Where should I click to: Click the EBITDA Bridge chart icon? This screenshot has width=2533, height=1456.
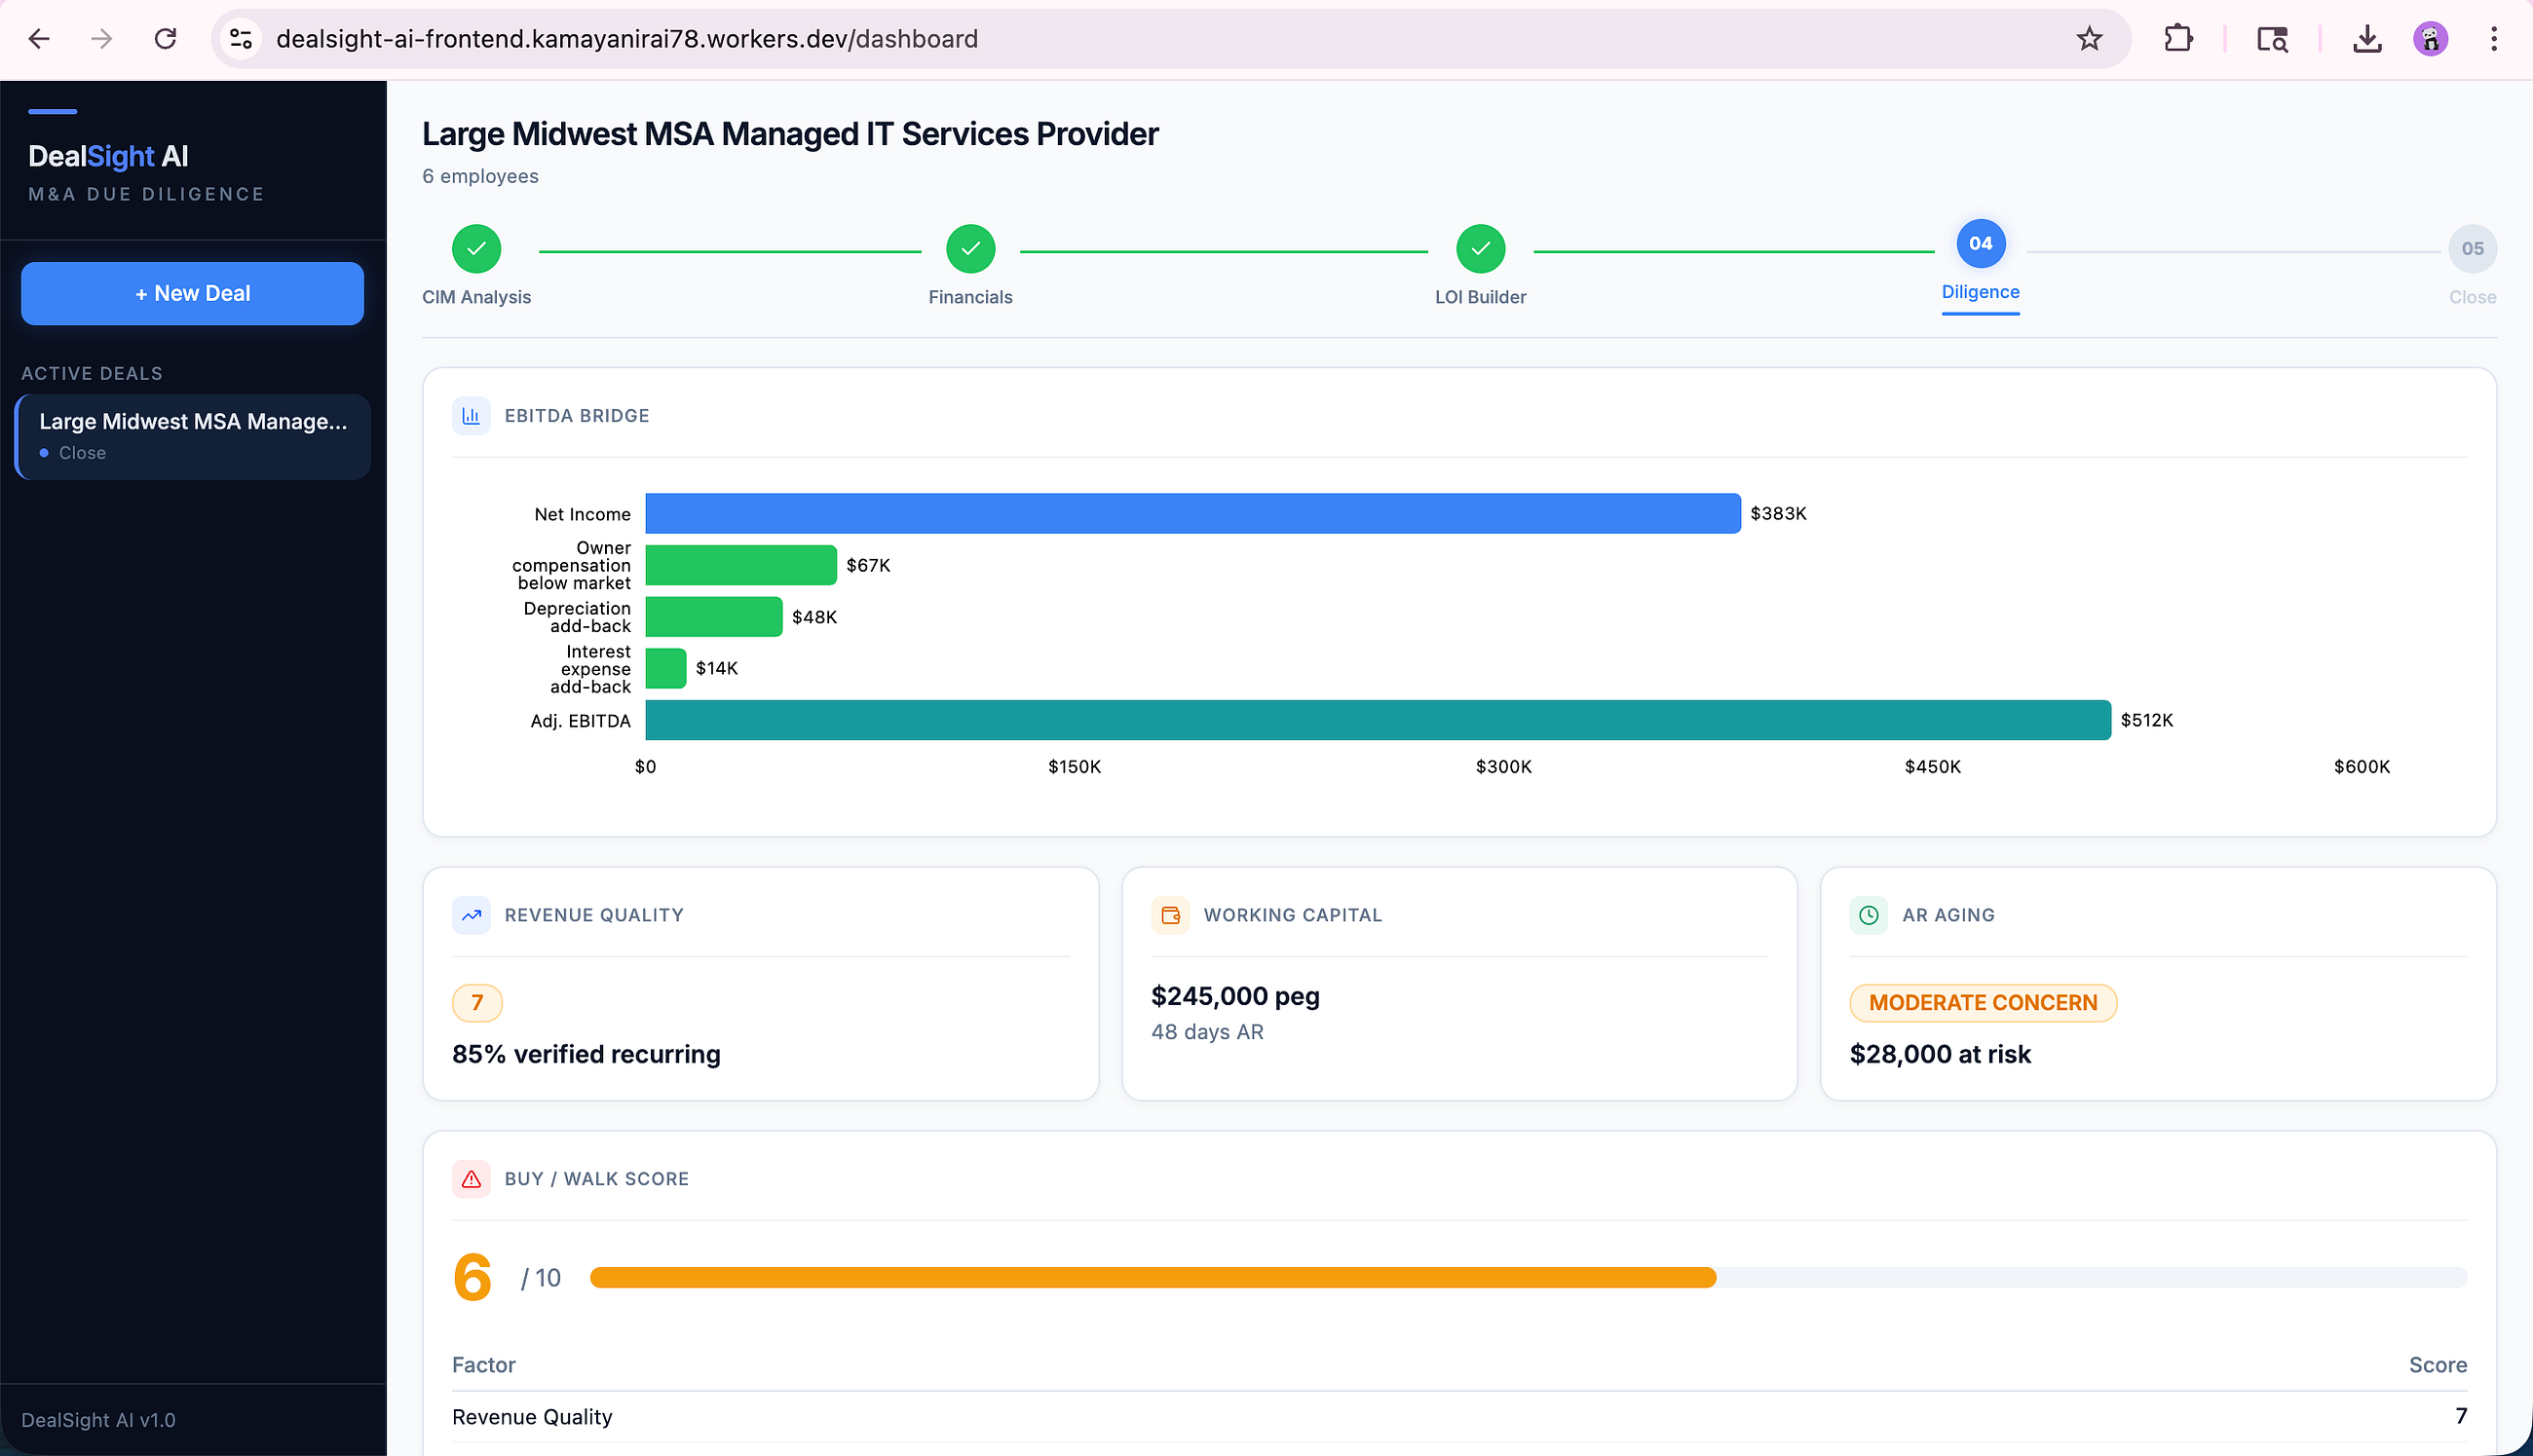[471, 416]
